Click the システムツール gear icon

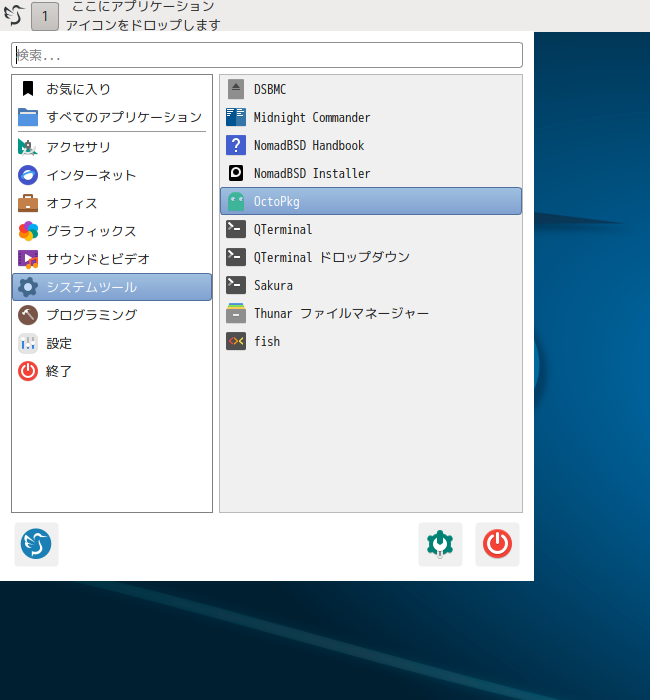[x=28, y=287]
